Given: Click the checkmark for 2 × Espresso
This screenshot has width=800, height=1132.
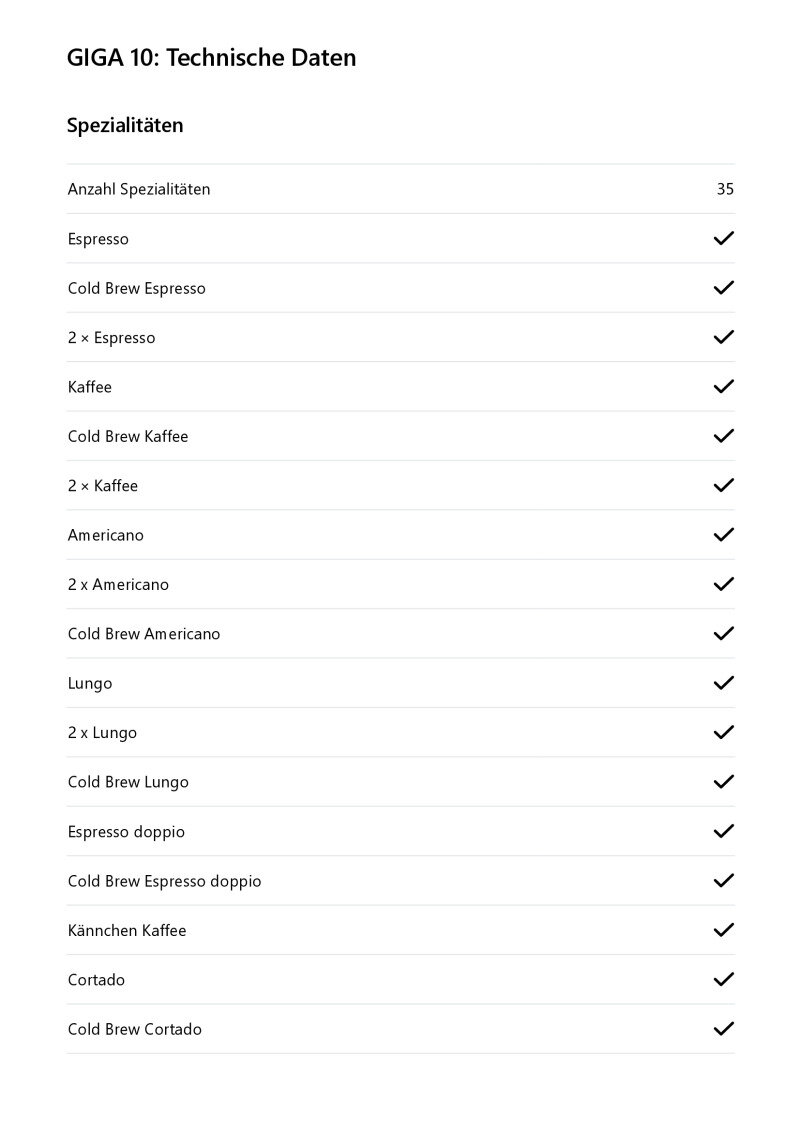Looking at the screenshot, I should pyautogui.click(x=723, y=337).
